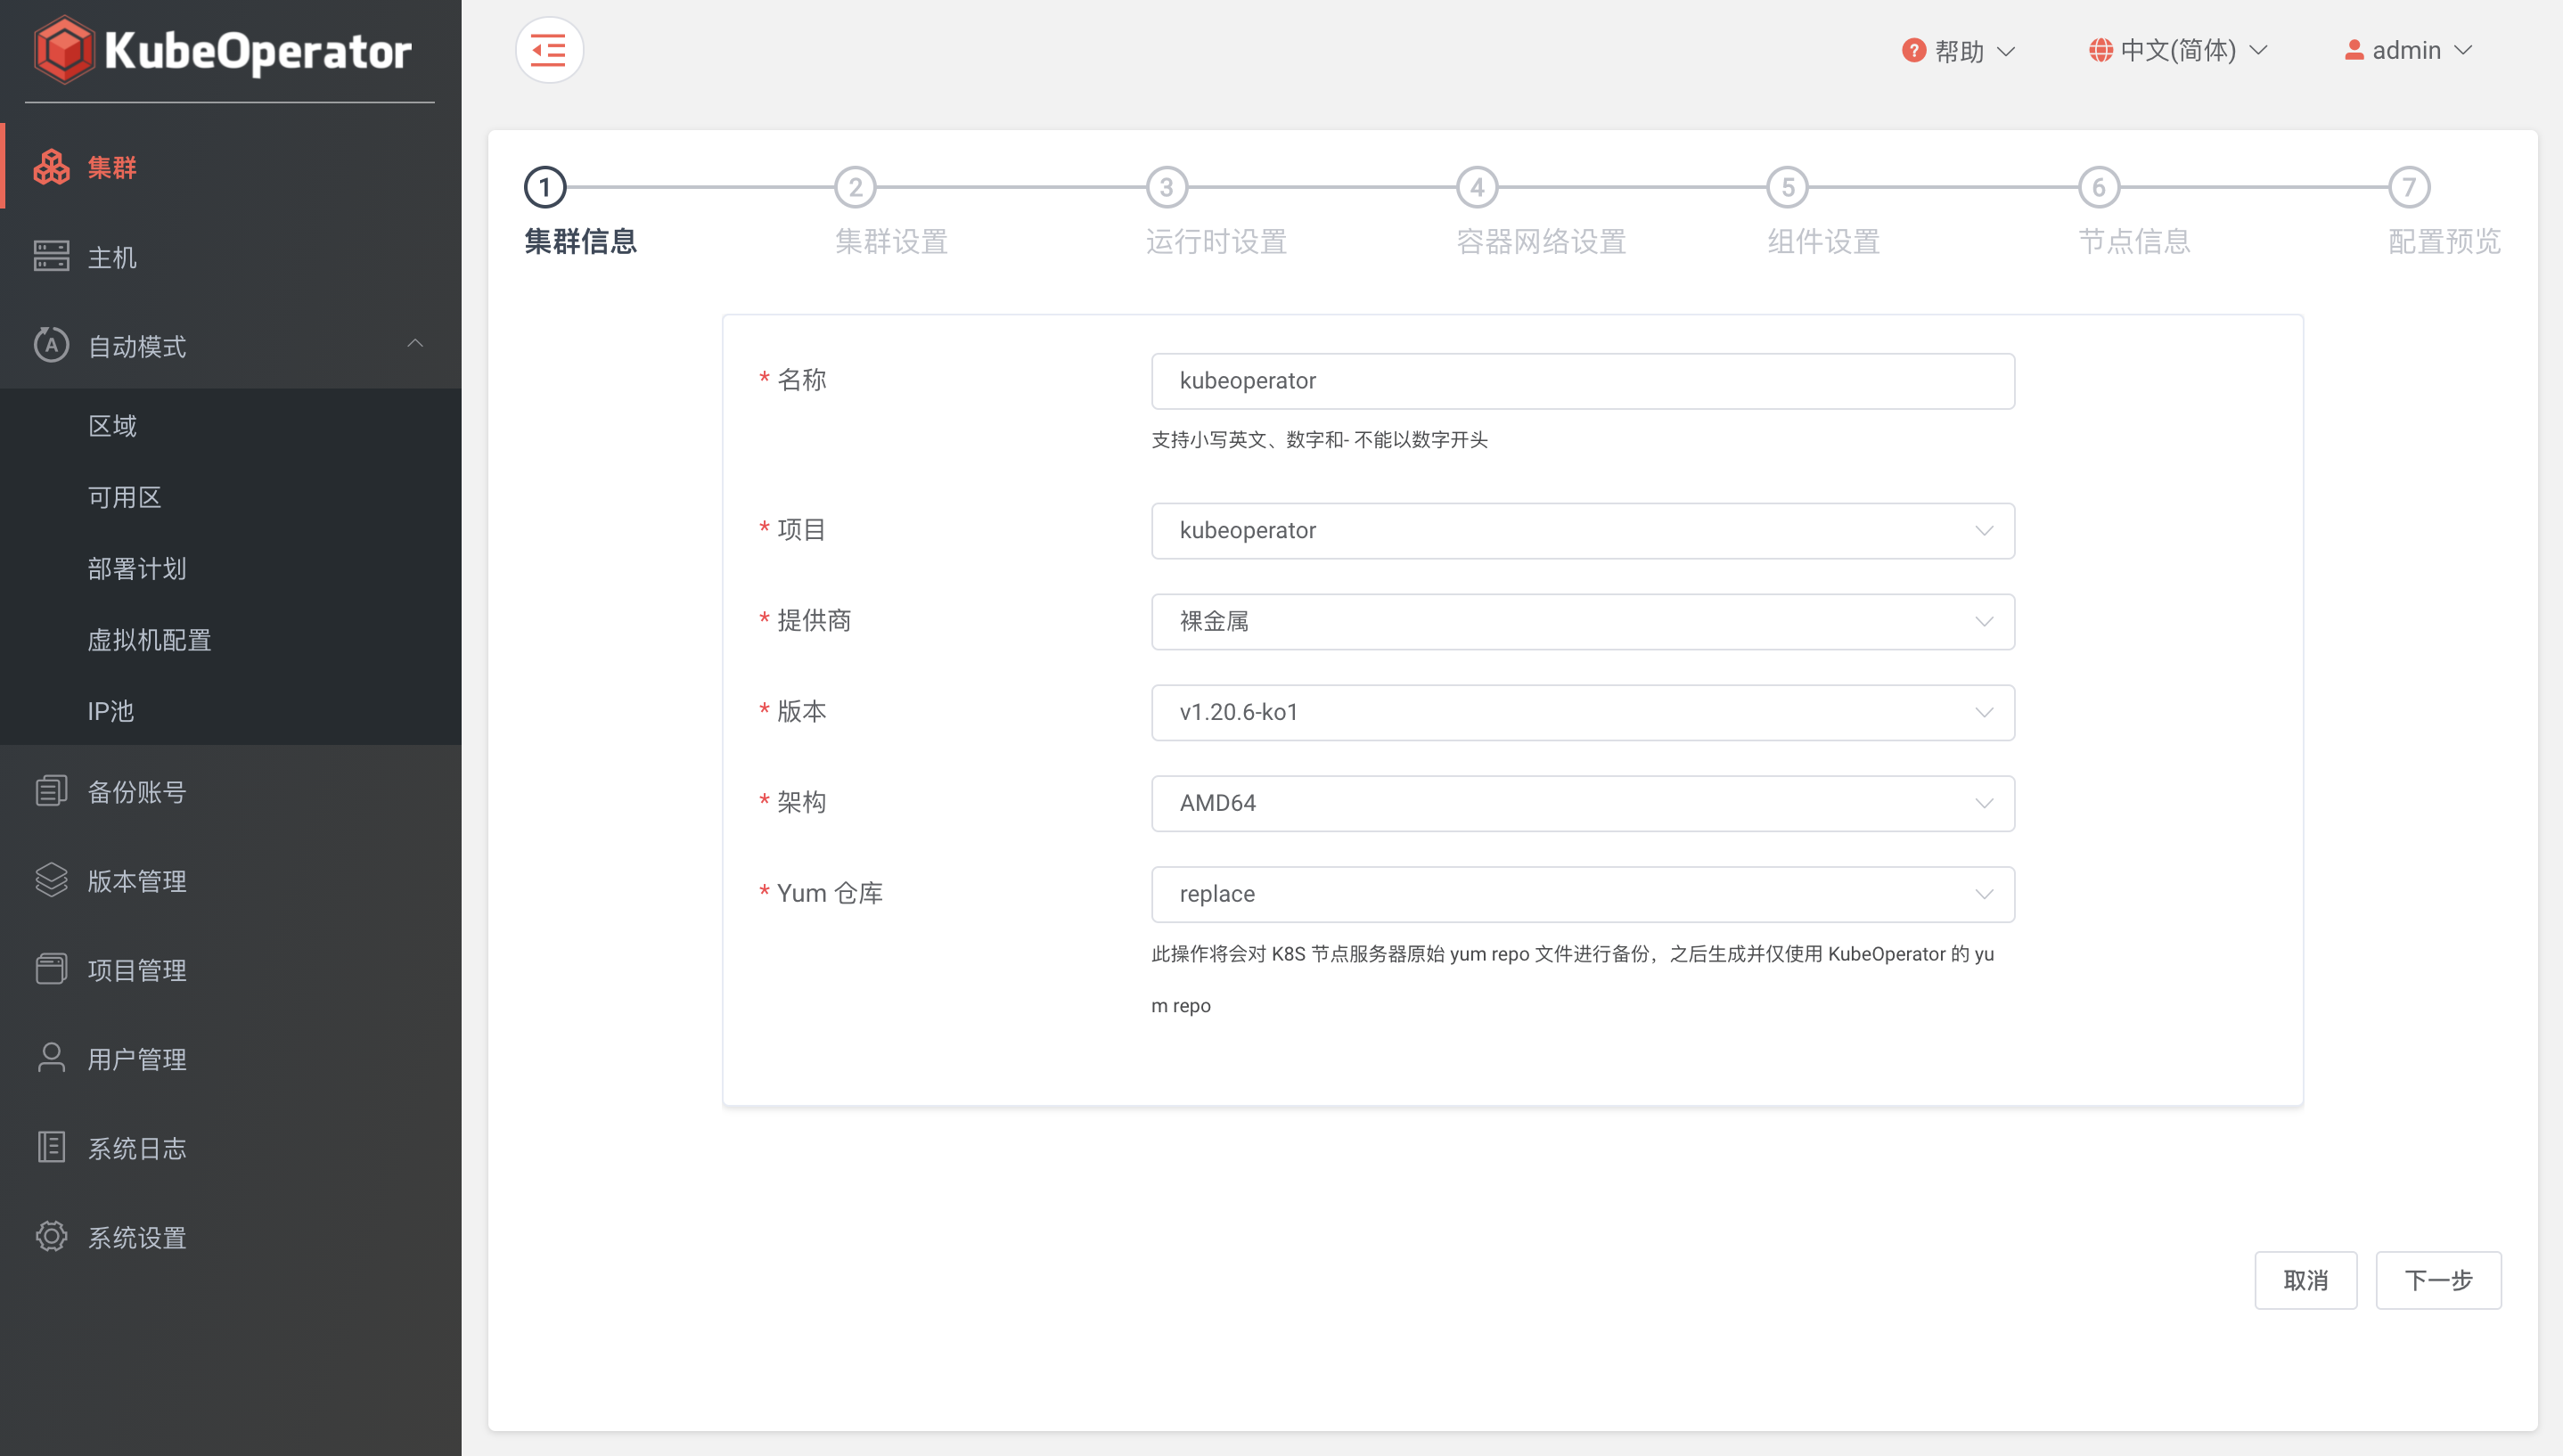This screenshot has height=1456, width=2563.
Task: Open the 帮助 menu in the header
Action: (x=1955, y=50)
